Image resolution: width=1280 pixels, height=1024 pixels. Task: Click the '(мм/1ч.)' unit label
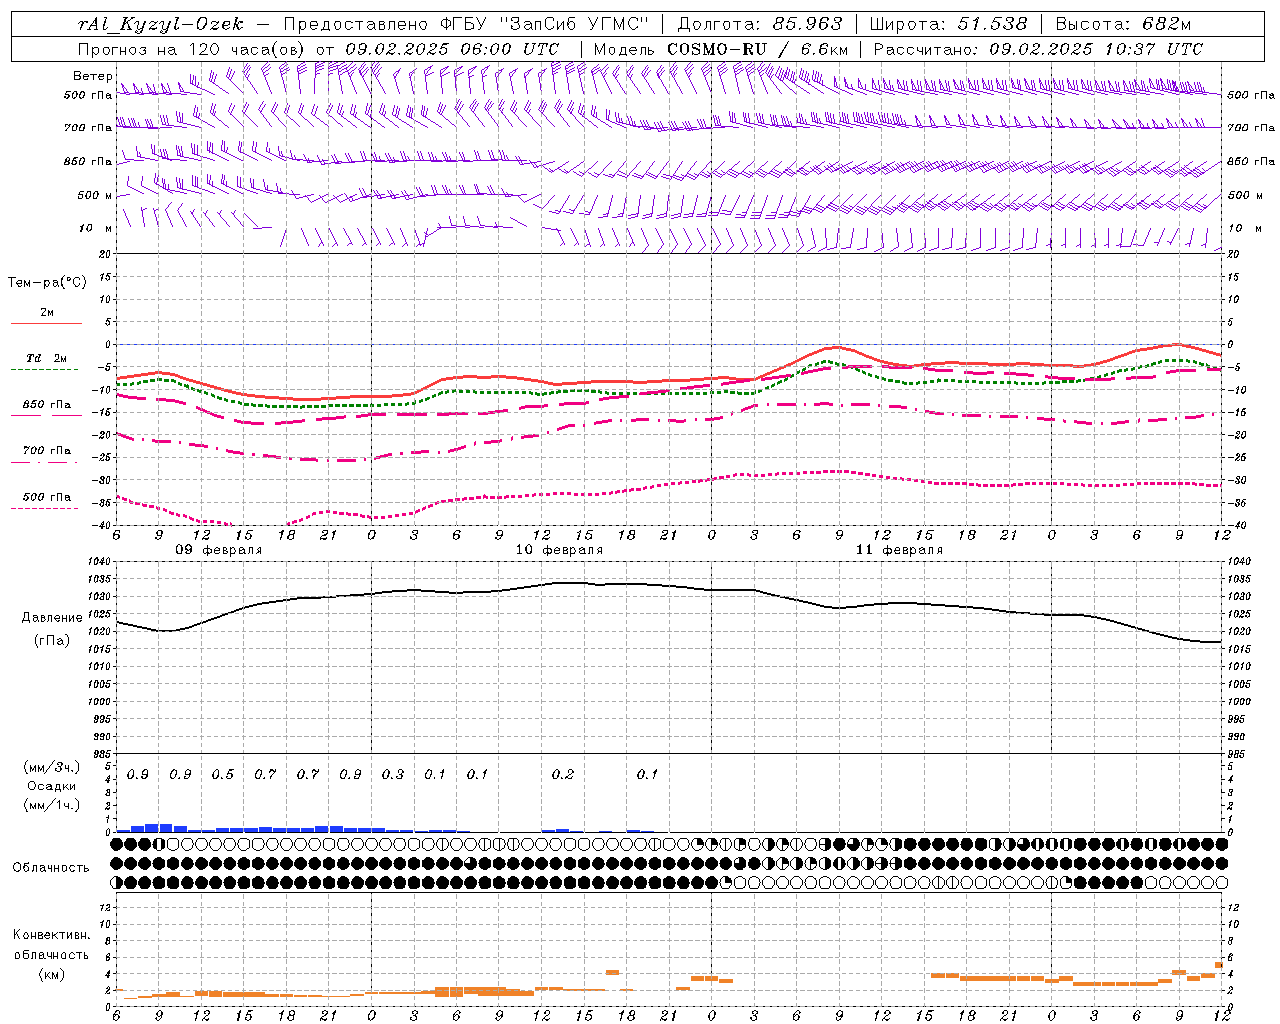51,805
